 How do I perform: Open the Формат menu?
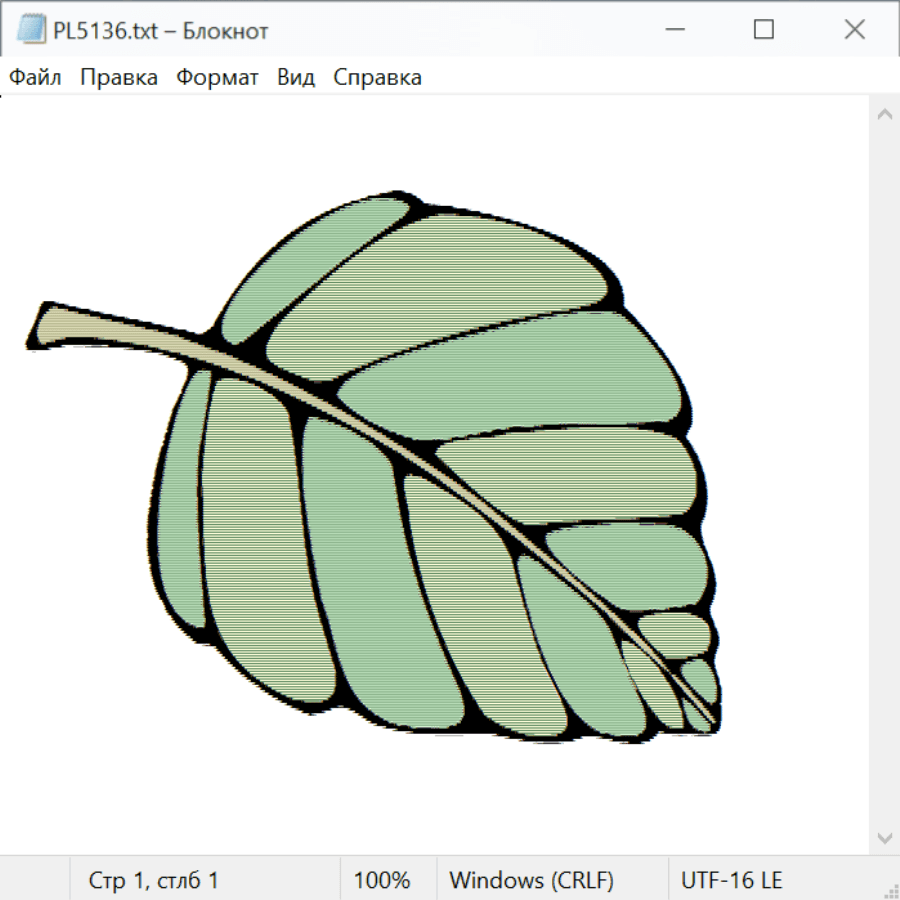[217, 78]
